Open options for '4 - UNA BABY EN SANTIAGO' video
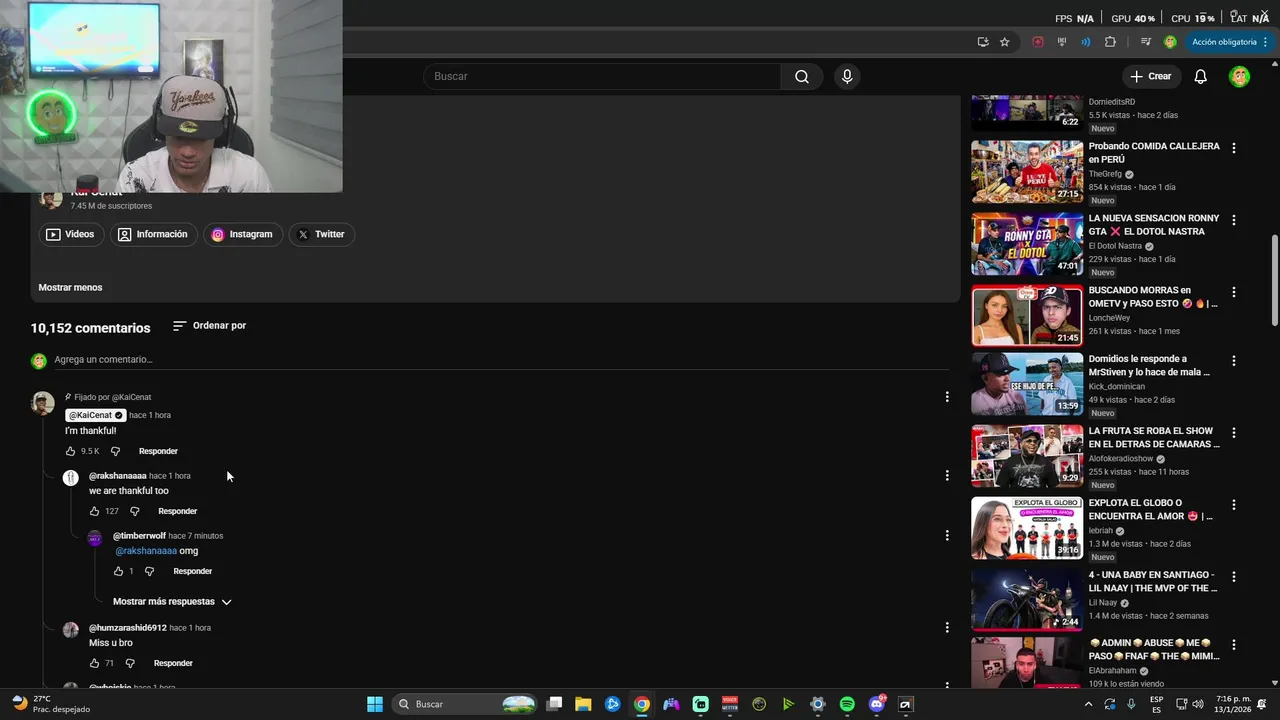 [1234, 577]
